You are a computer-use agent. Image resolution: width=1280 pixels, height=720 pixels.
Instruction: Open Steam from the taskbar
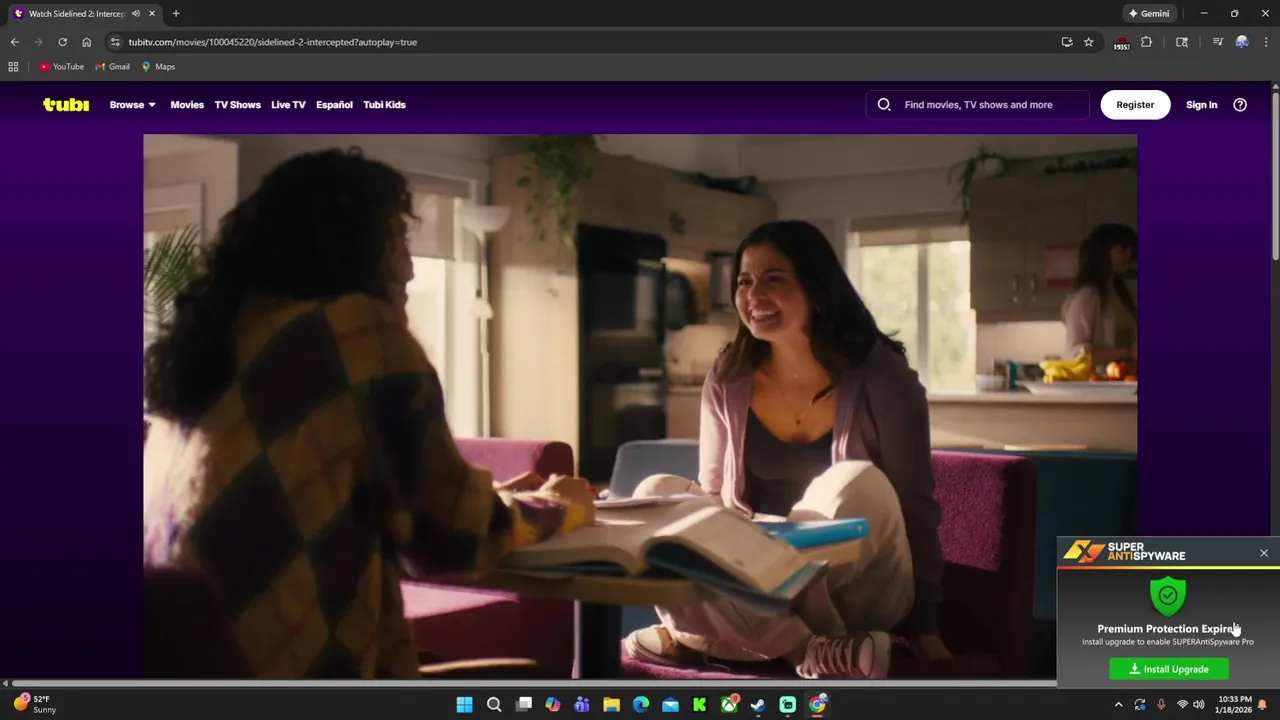[758, 705]
